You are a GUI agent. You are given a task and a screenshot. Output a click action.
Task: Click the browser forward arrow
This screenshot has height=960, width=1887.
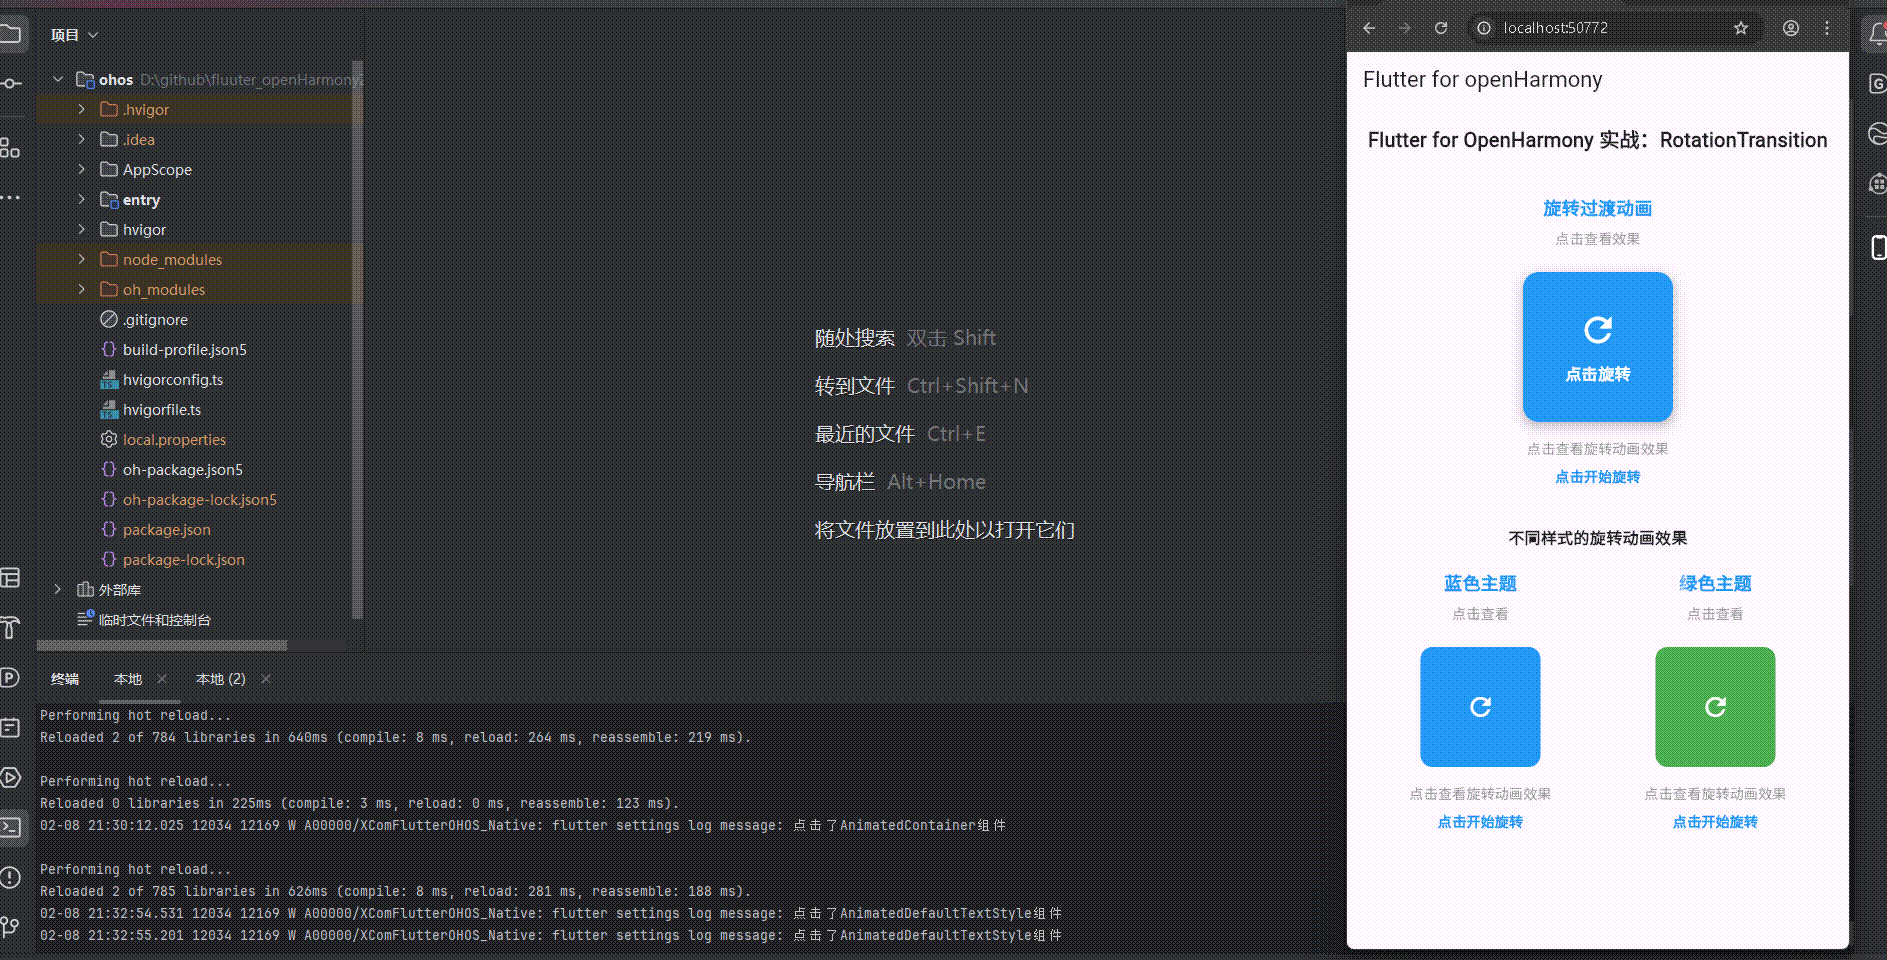point(1404,28)
